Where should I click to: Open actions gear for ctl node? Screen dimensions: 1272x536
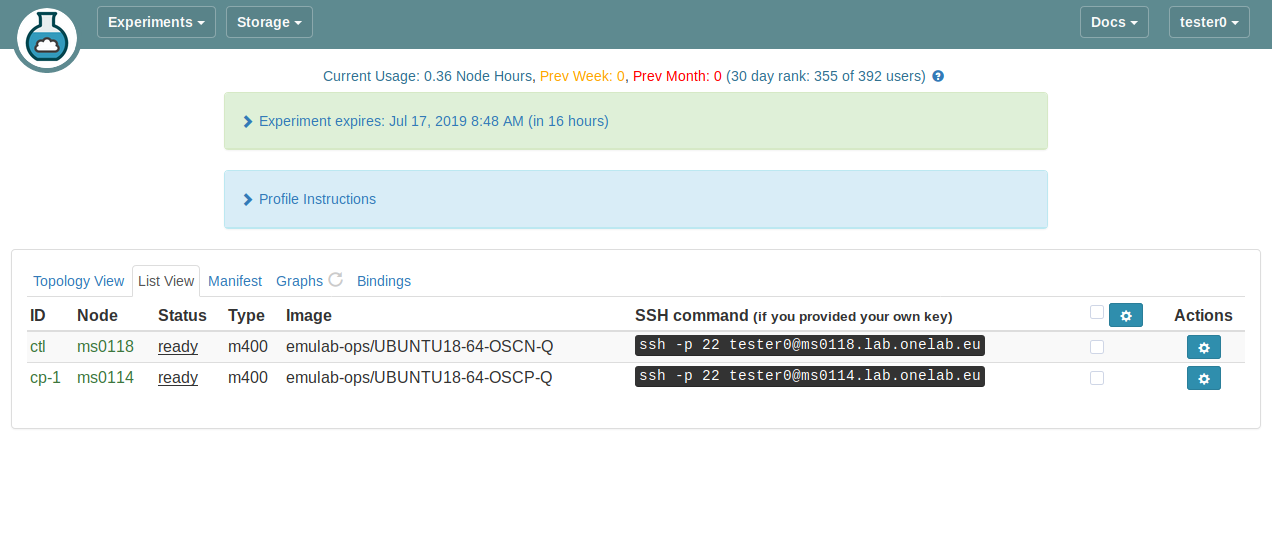click(x=1203, y=347)
